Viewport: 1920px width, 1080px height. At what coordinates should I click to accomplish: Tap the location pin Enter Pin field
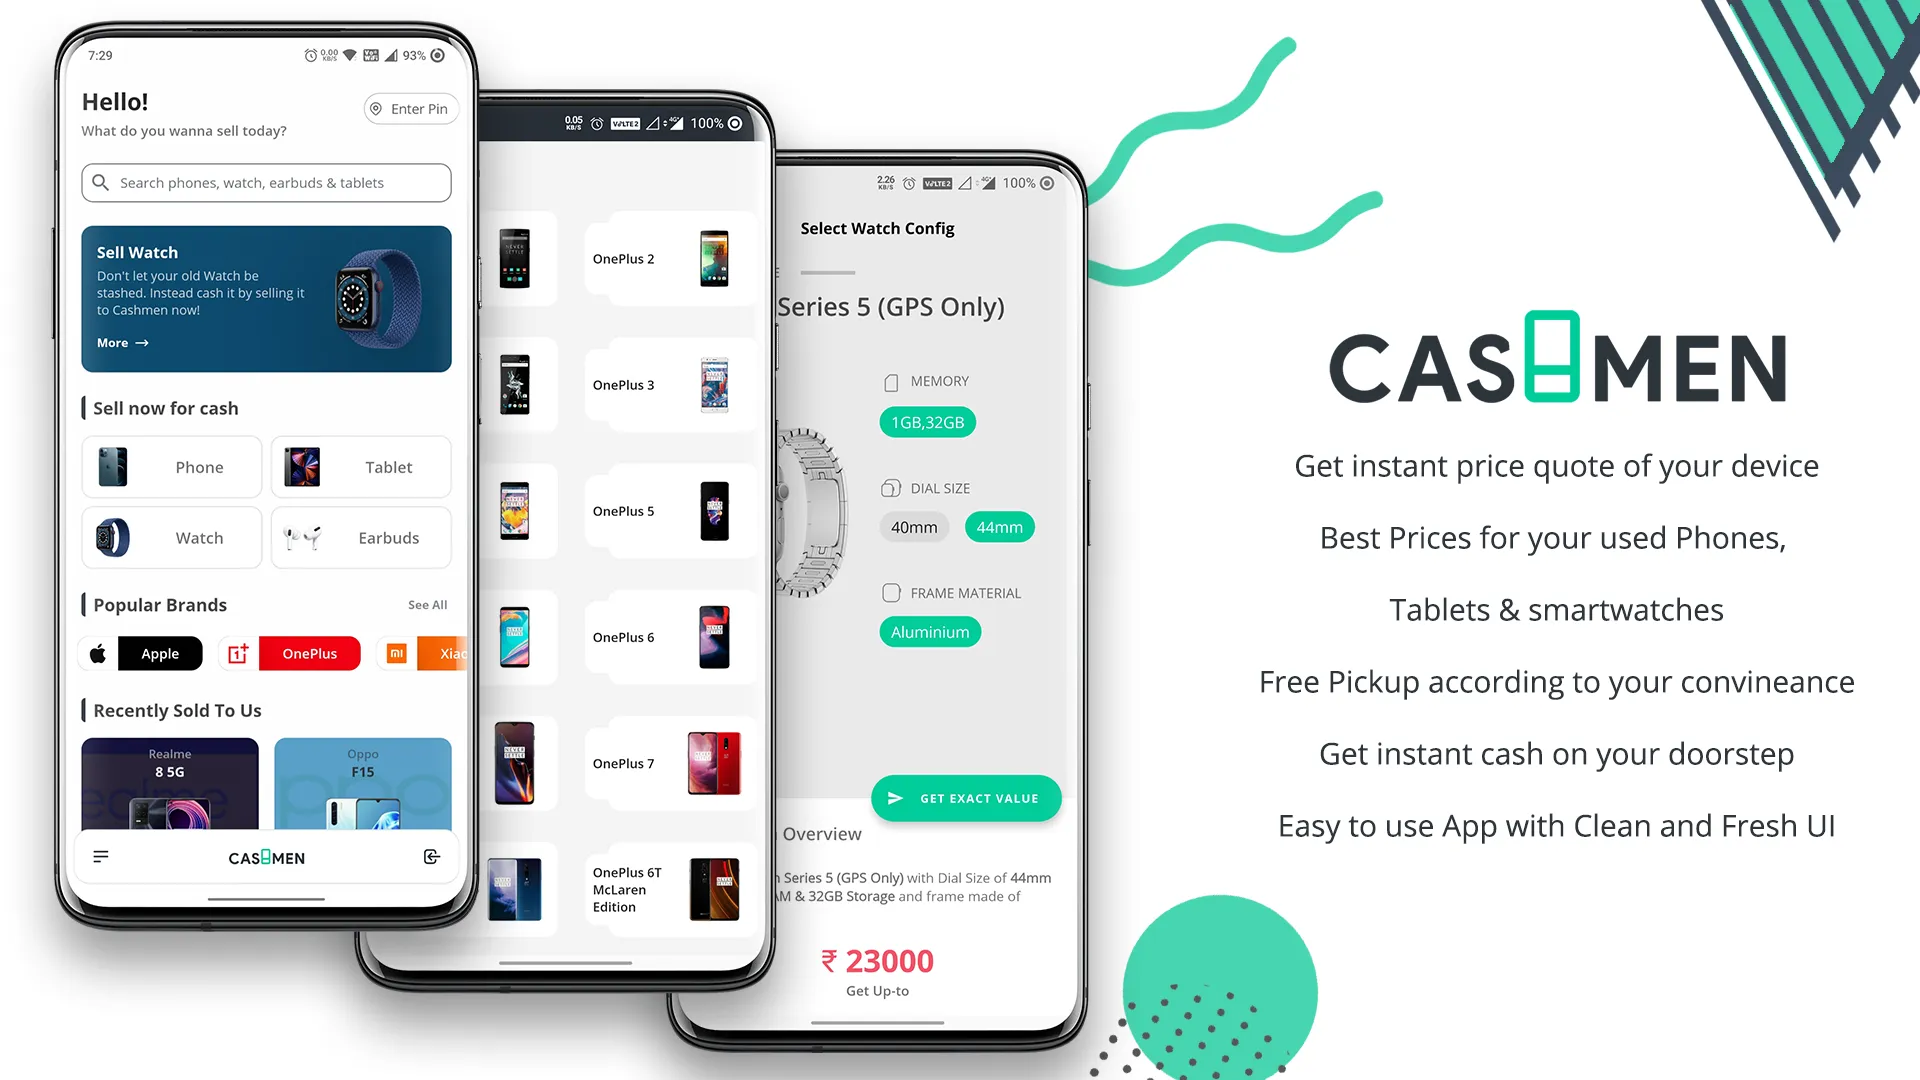[407, 108]
